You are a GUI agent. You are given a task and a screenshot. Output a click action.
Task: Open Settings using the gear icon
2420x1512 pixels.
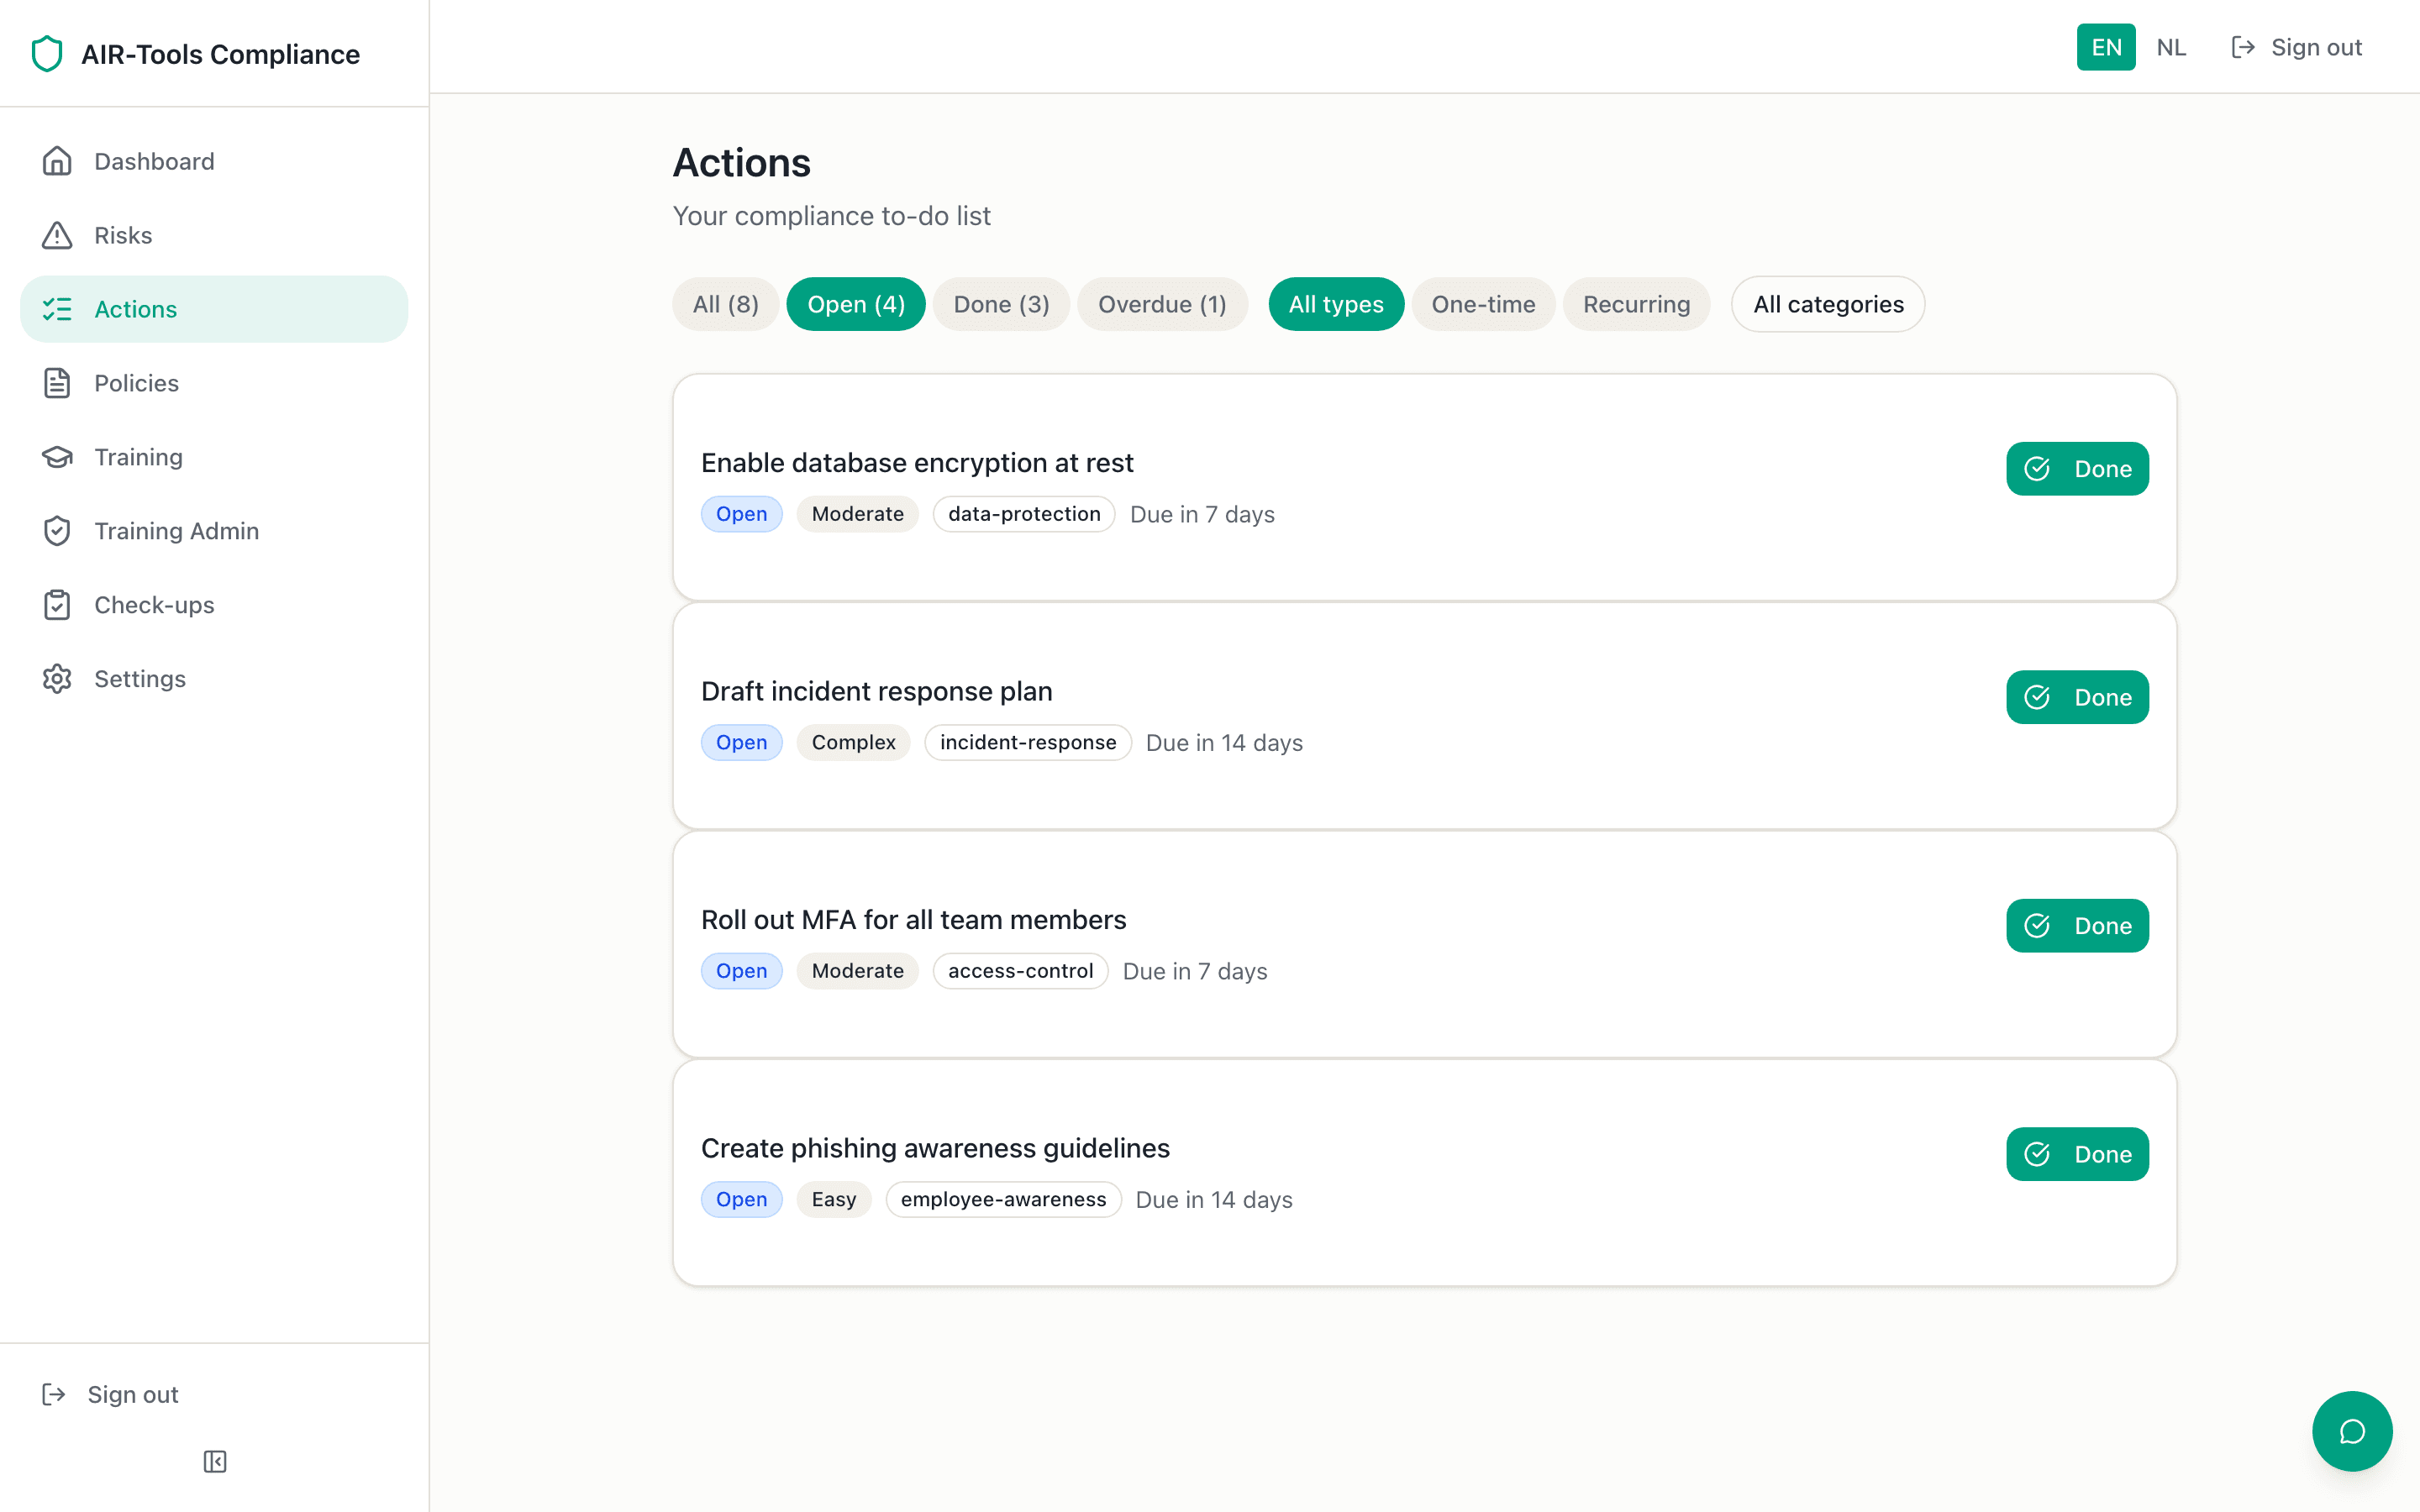[57, 678]
